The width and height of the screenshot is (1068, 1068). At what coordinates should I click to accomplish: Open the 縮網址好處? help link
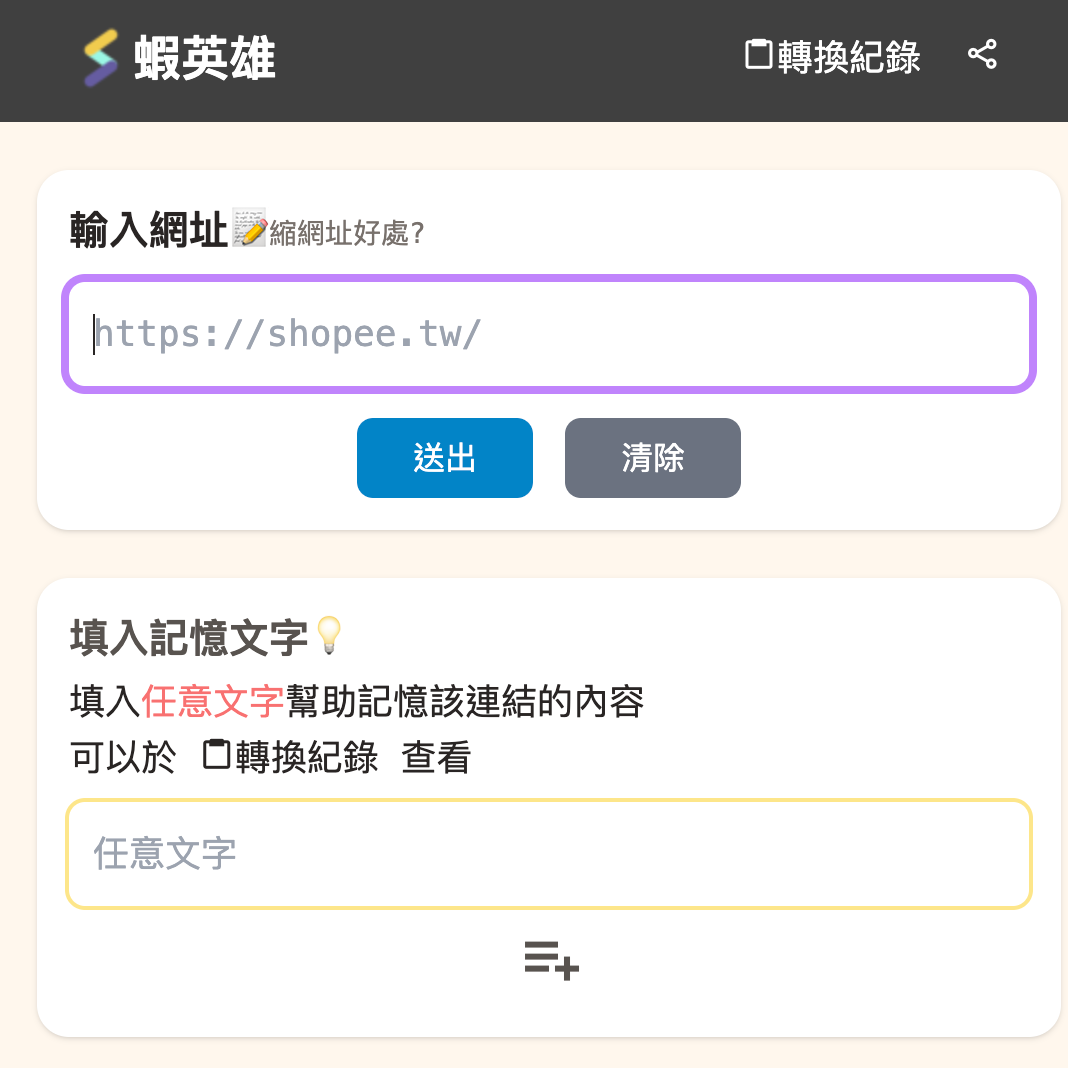(x=347, y=234)
